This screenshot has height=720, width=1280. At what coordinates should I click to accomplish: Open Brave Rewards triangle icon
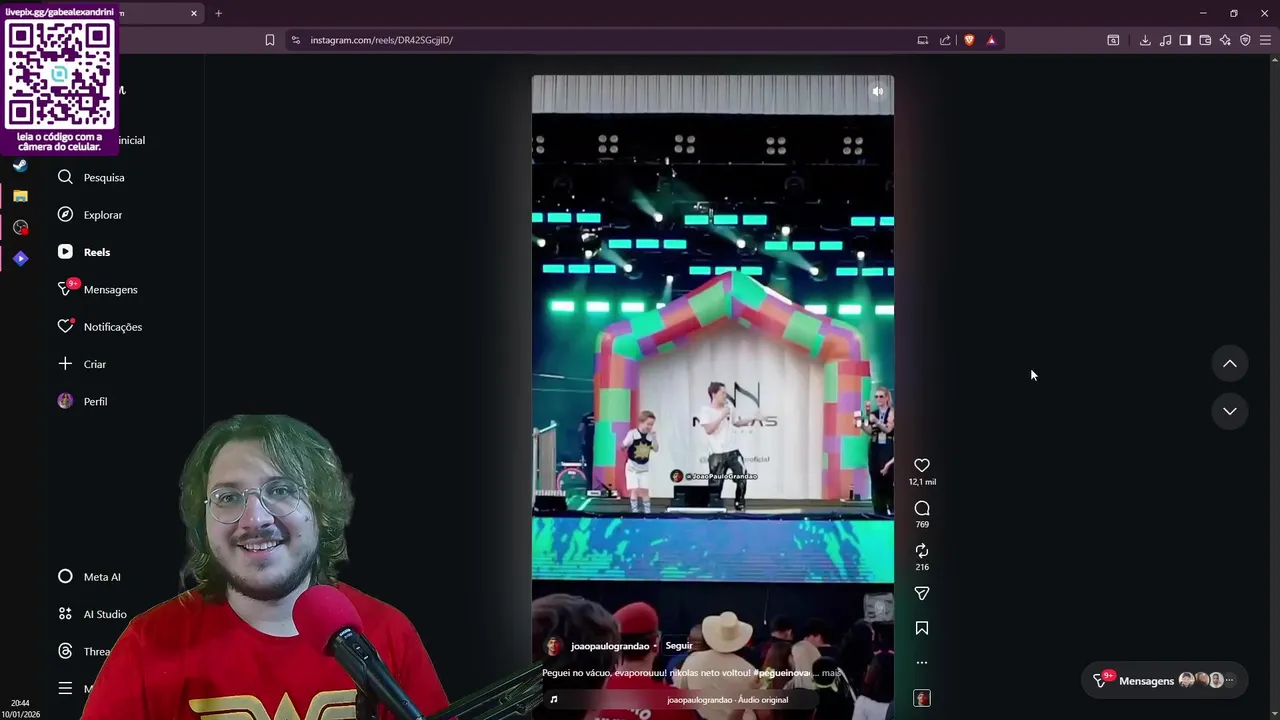[991, 40]
